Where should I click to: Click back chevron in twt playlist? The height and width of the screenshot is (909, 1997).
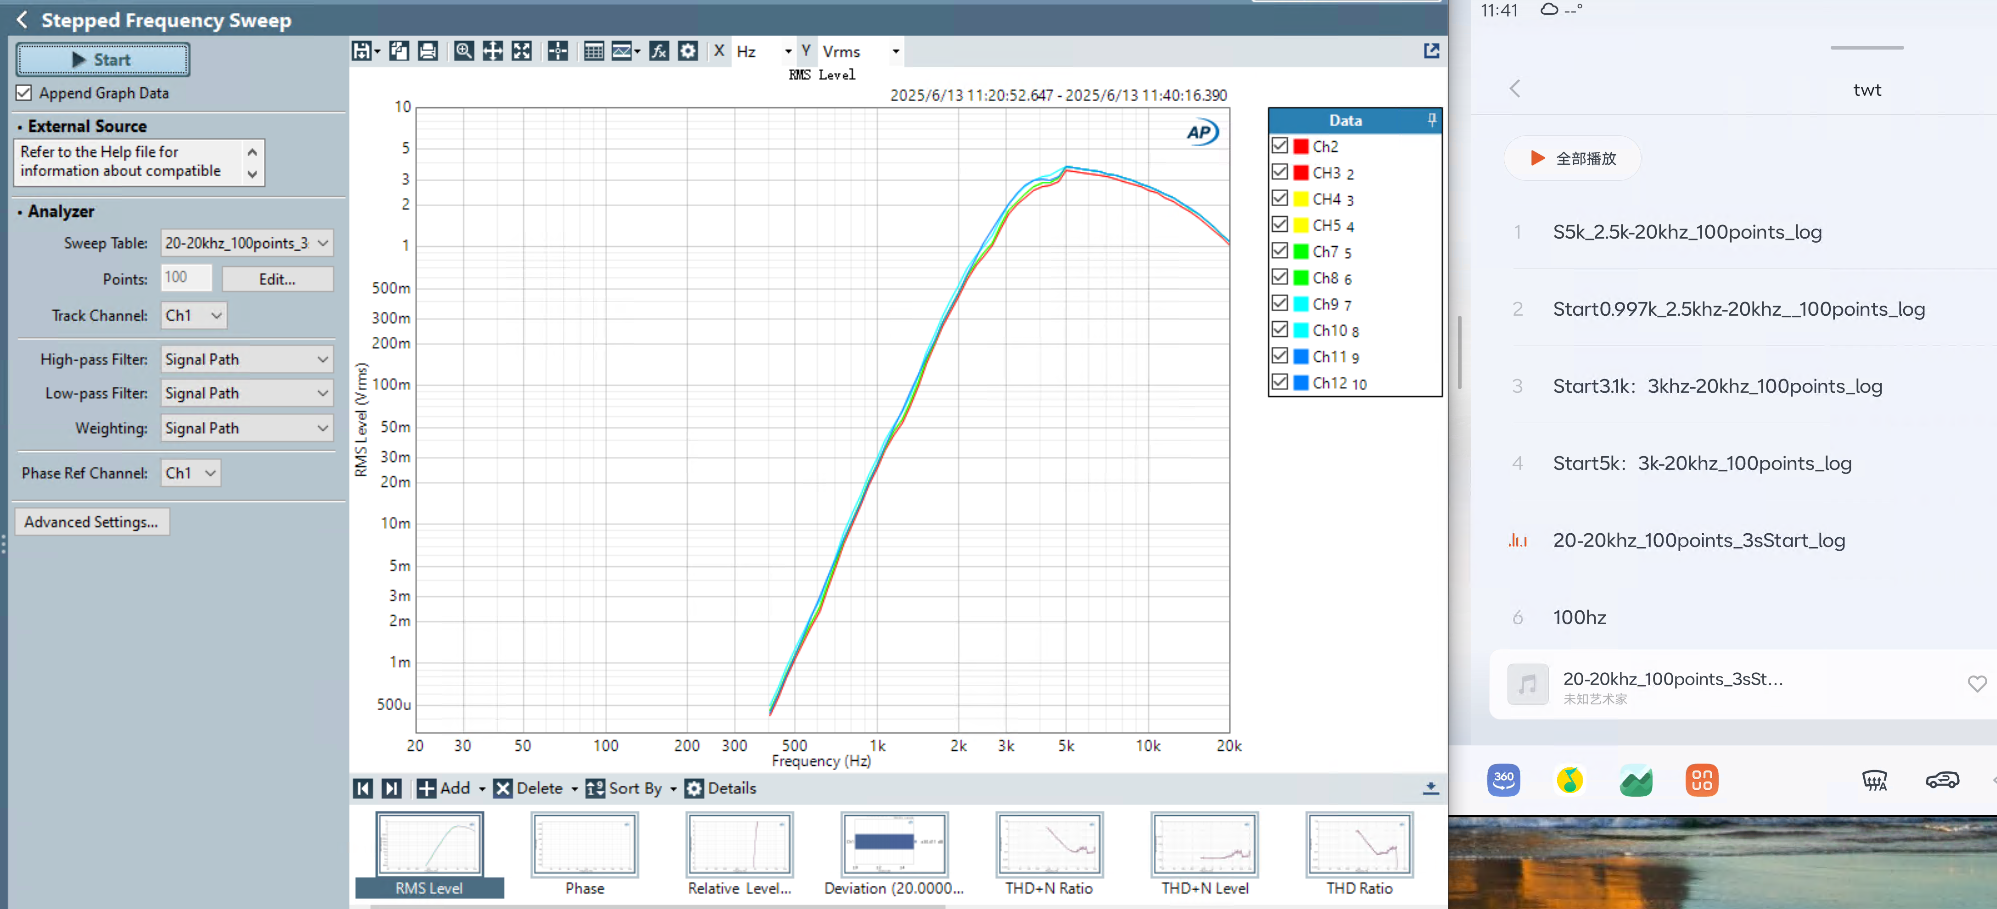1515,89
